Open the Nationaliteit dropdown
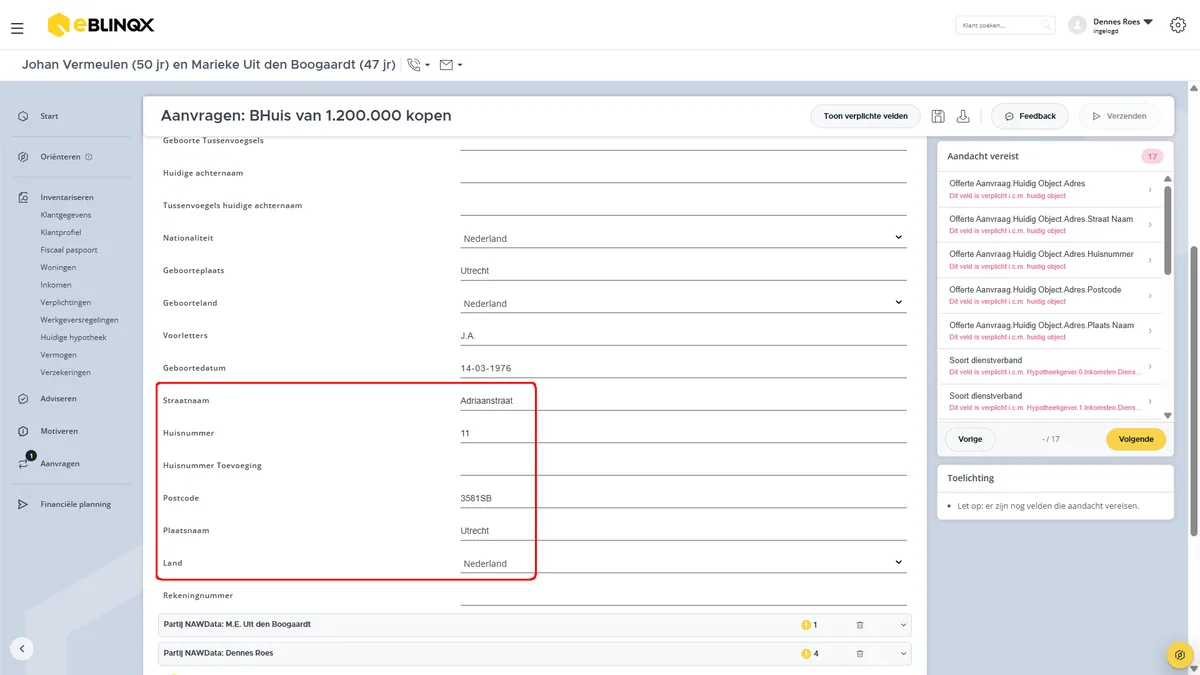 pyautogui.click(x=683, y=238)
